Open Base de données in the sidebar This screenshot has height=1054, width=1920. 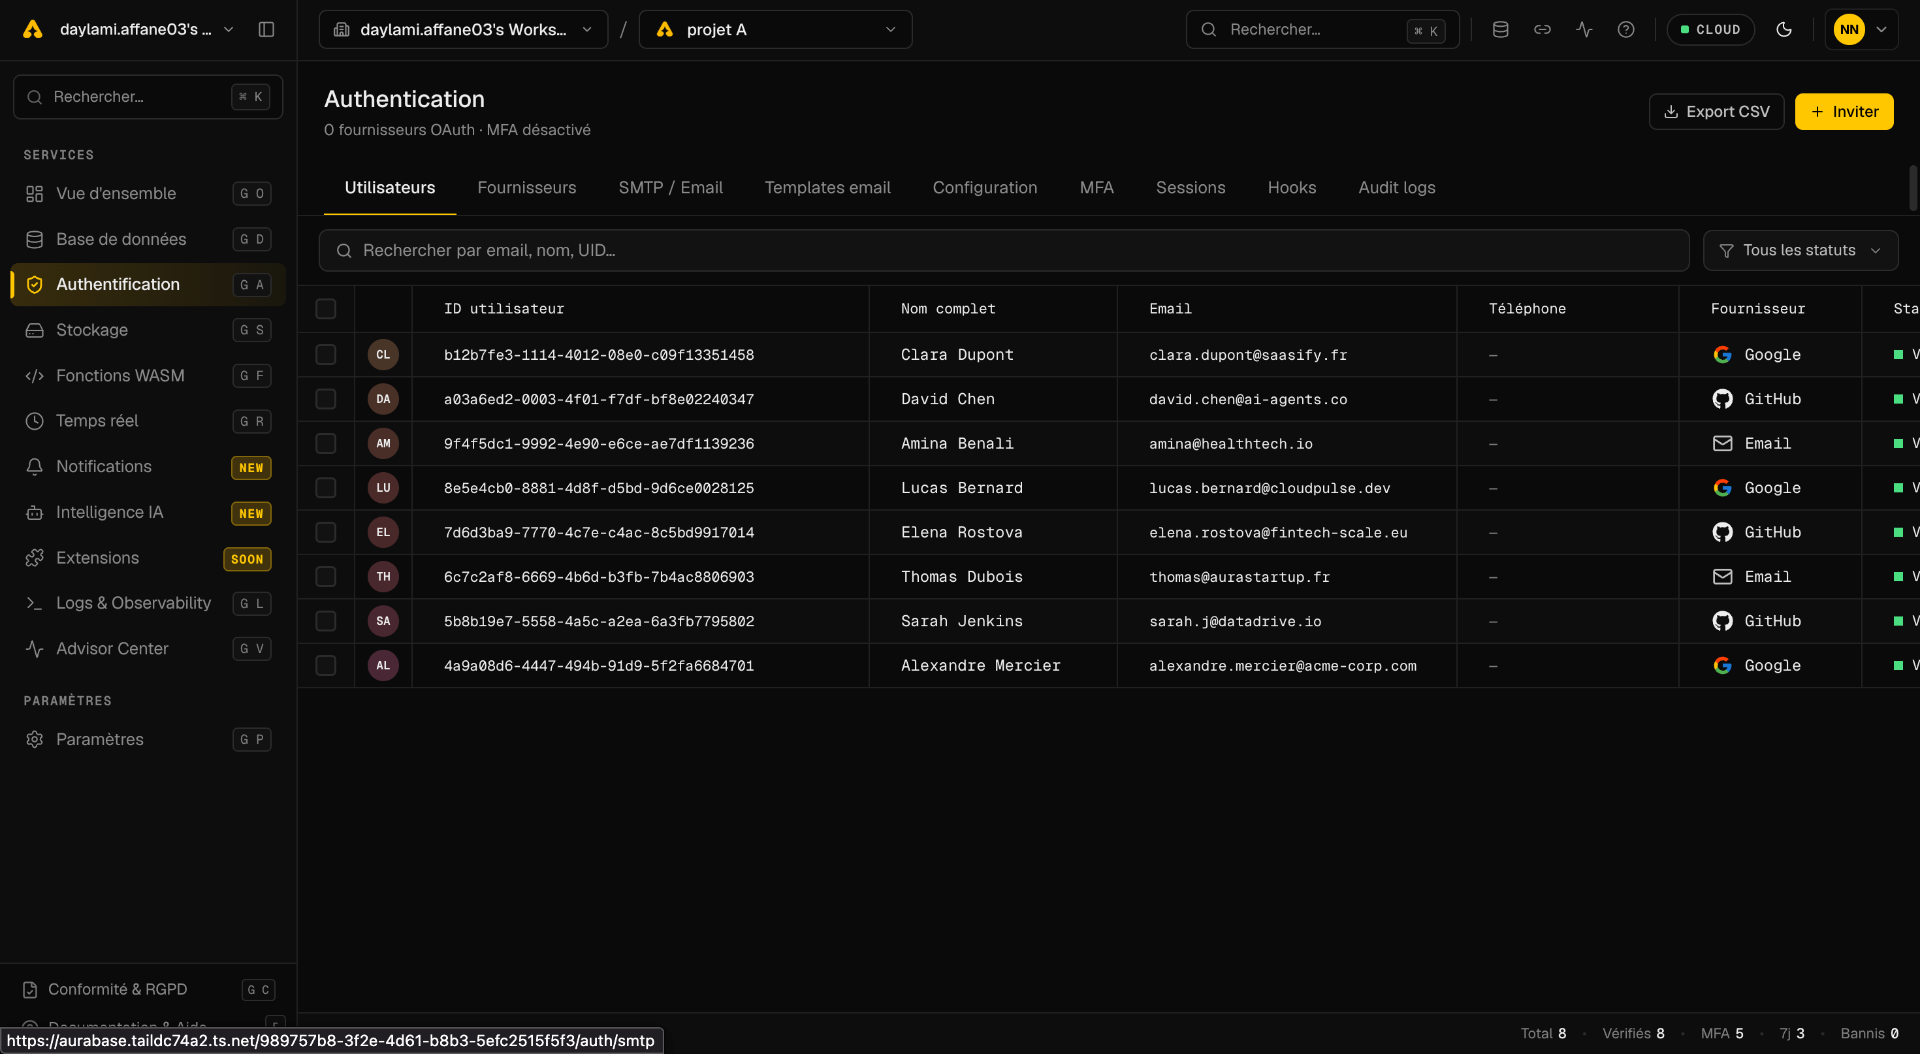coord(148,239)
